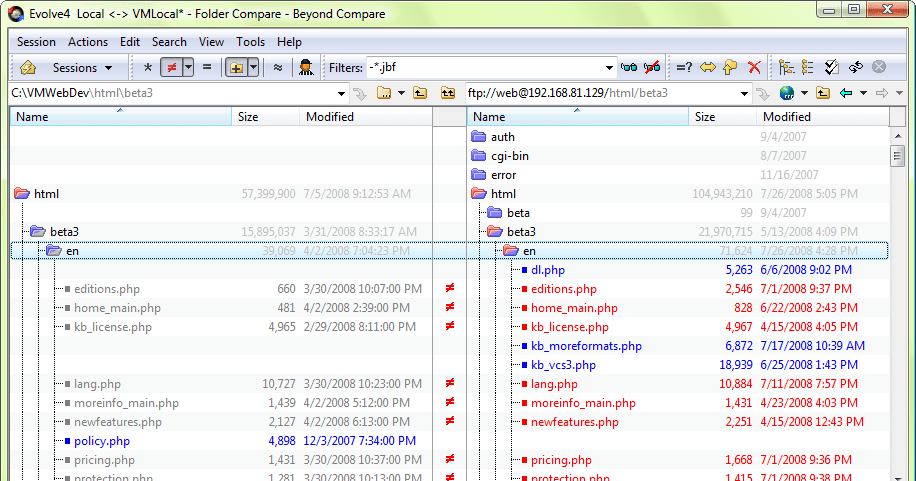The width and height of the screenshot is (916, 481).
Task: Click the referee Rules icon
Action: tap(306, 68)
